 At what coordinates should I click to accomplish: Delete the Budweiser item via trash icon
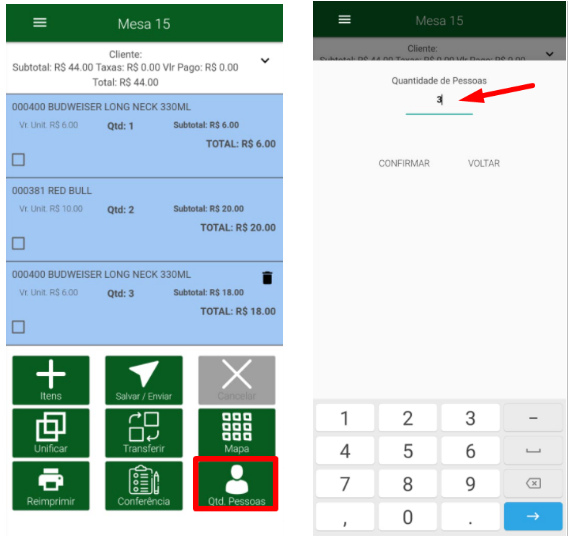point(267,278)
